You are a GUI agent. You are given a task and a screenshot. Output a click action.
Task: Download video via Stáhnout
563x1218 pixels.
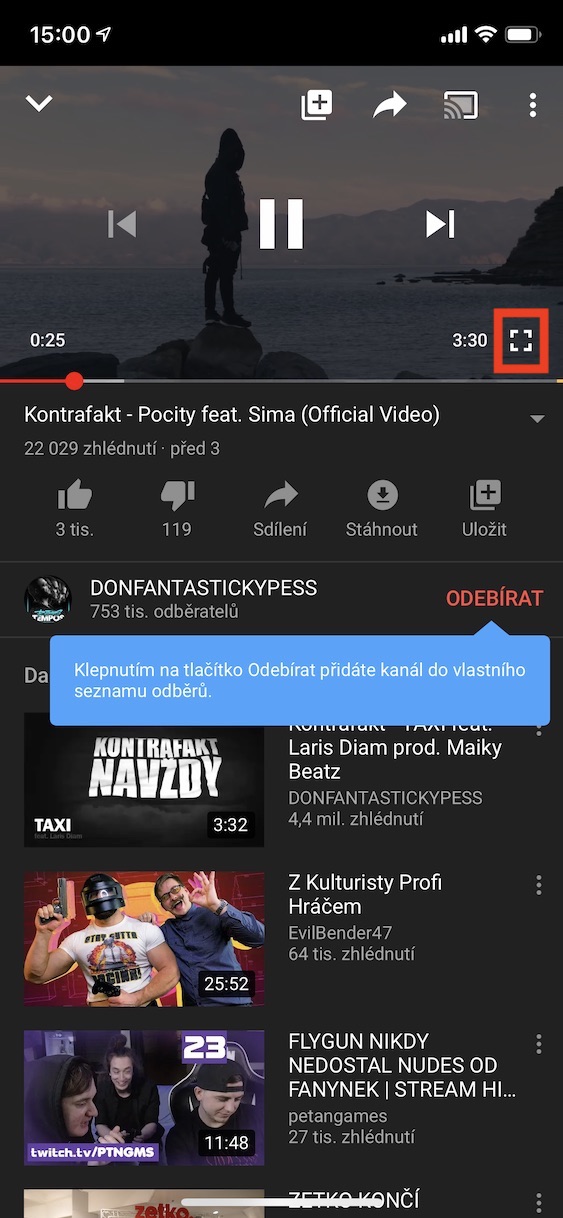(382, 507)
